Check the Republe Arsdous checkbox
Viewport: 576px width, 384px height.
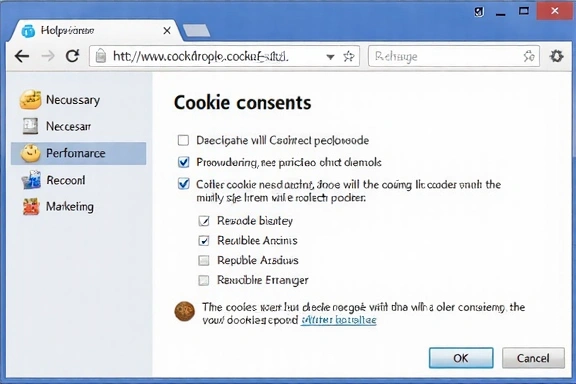tap(204, 261)
